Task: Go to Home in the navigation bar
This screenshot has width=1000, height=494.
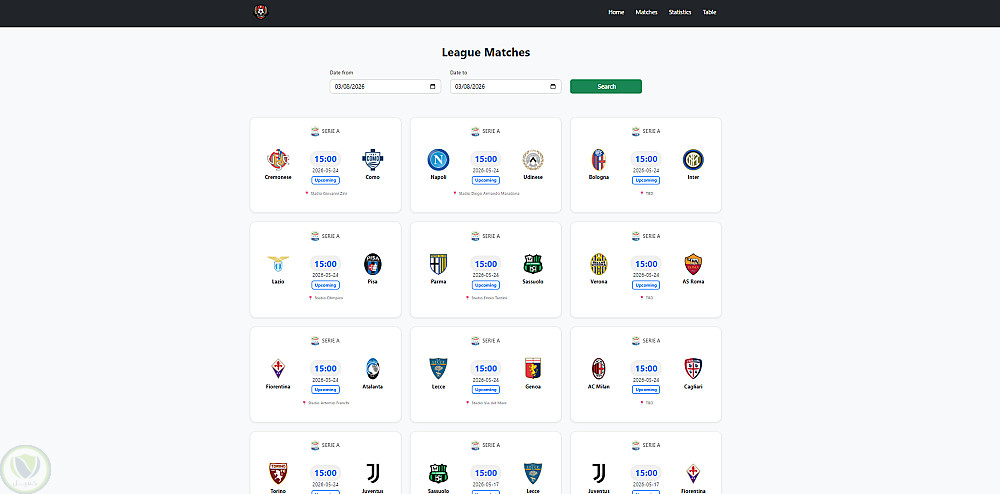Action: point(616,12)
